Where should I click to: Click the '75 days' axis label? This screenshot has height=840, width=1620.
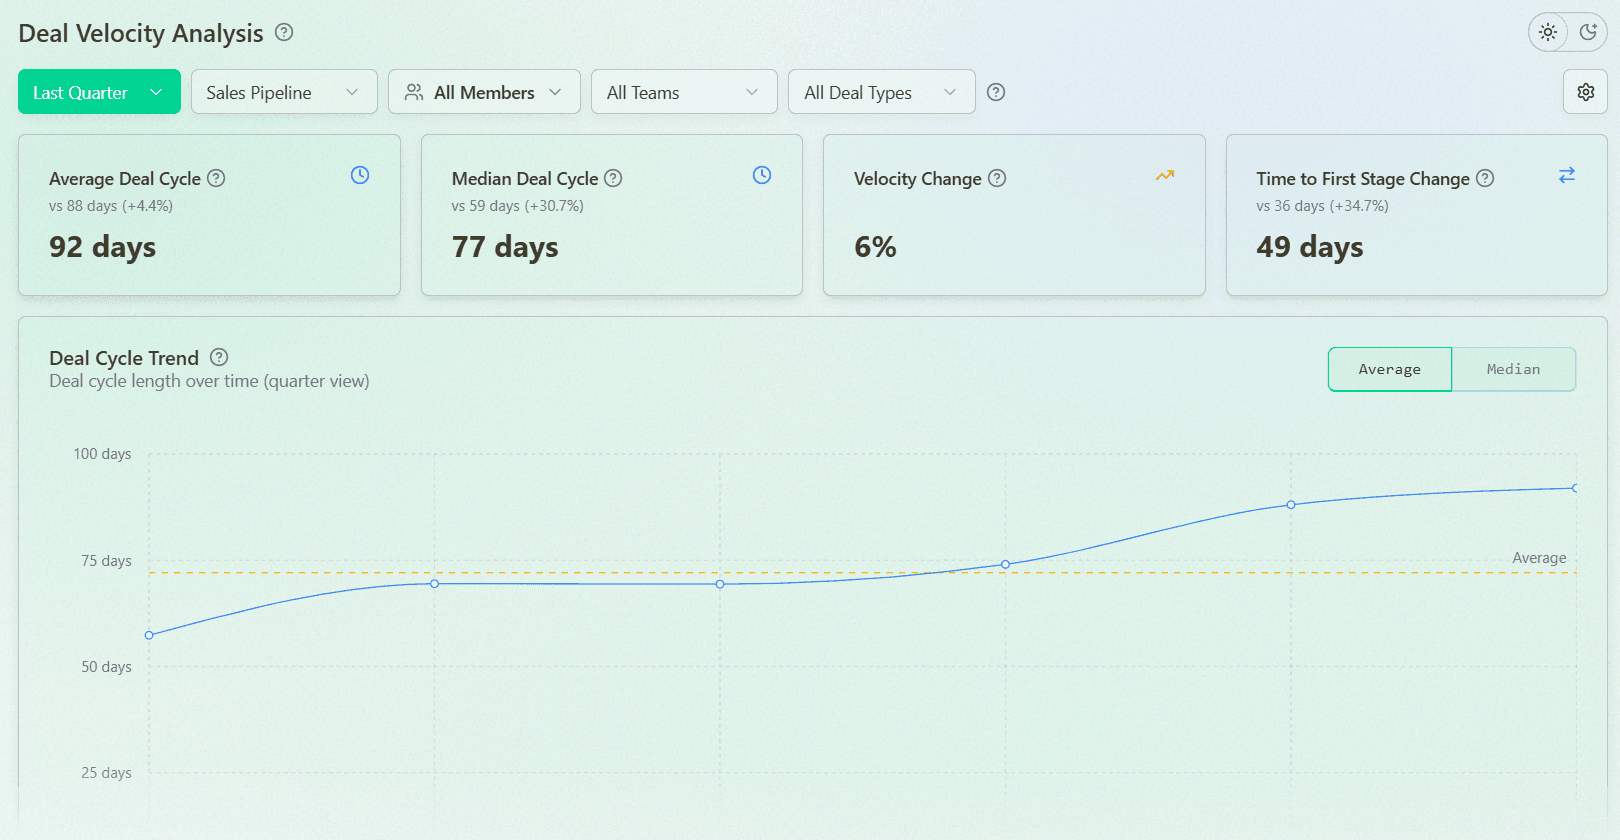click(x=106, y=561)
